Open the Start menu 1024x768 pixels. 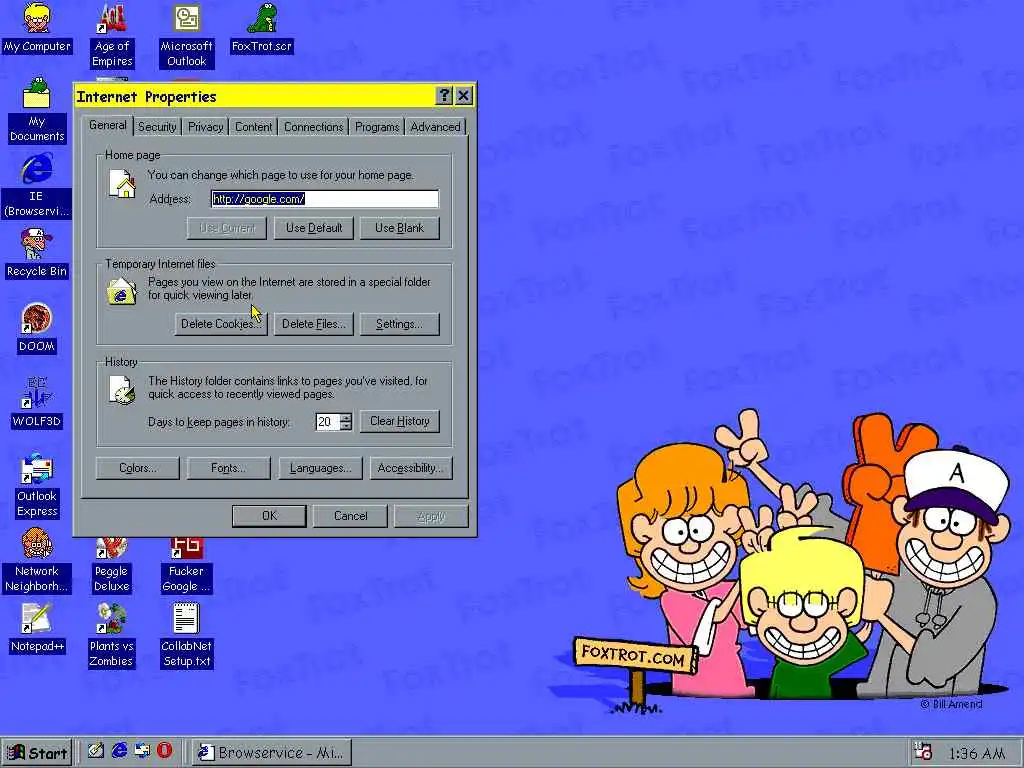pyautogui.click(x=37, y=752)
